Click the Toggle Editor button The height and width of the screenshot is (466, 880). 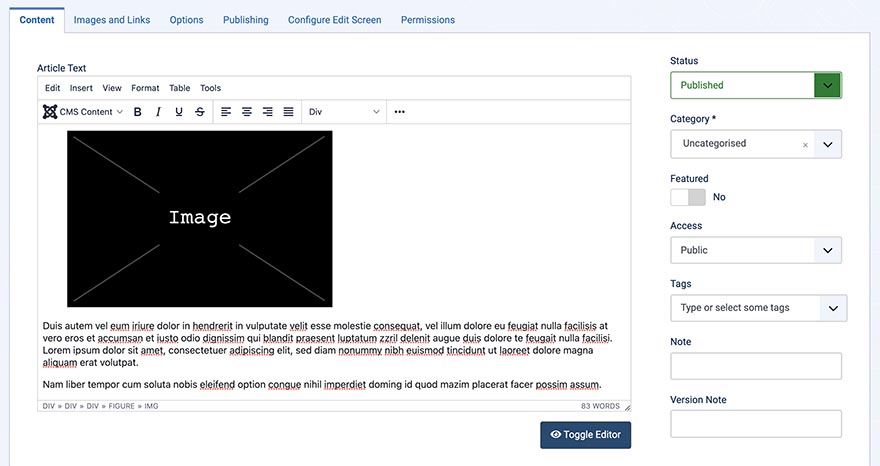(586, 435)
